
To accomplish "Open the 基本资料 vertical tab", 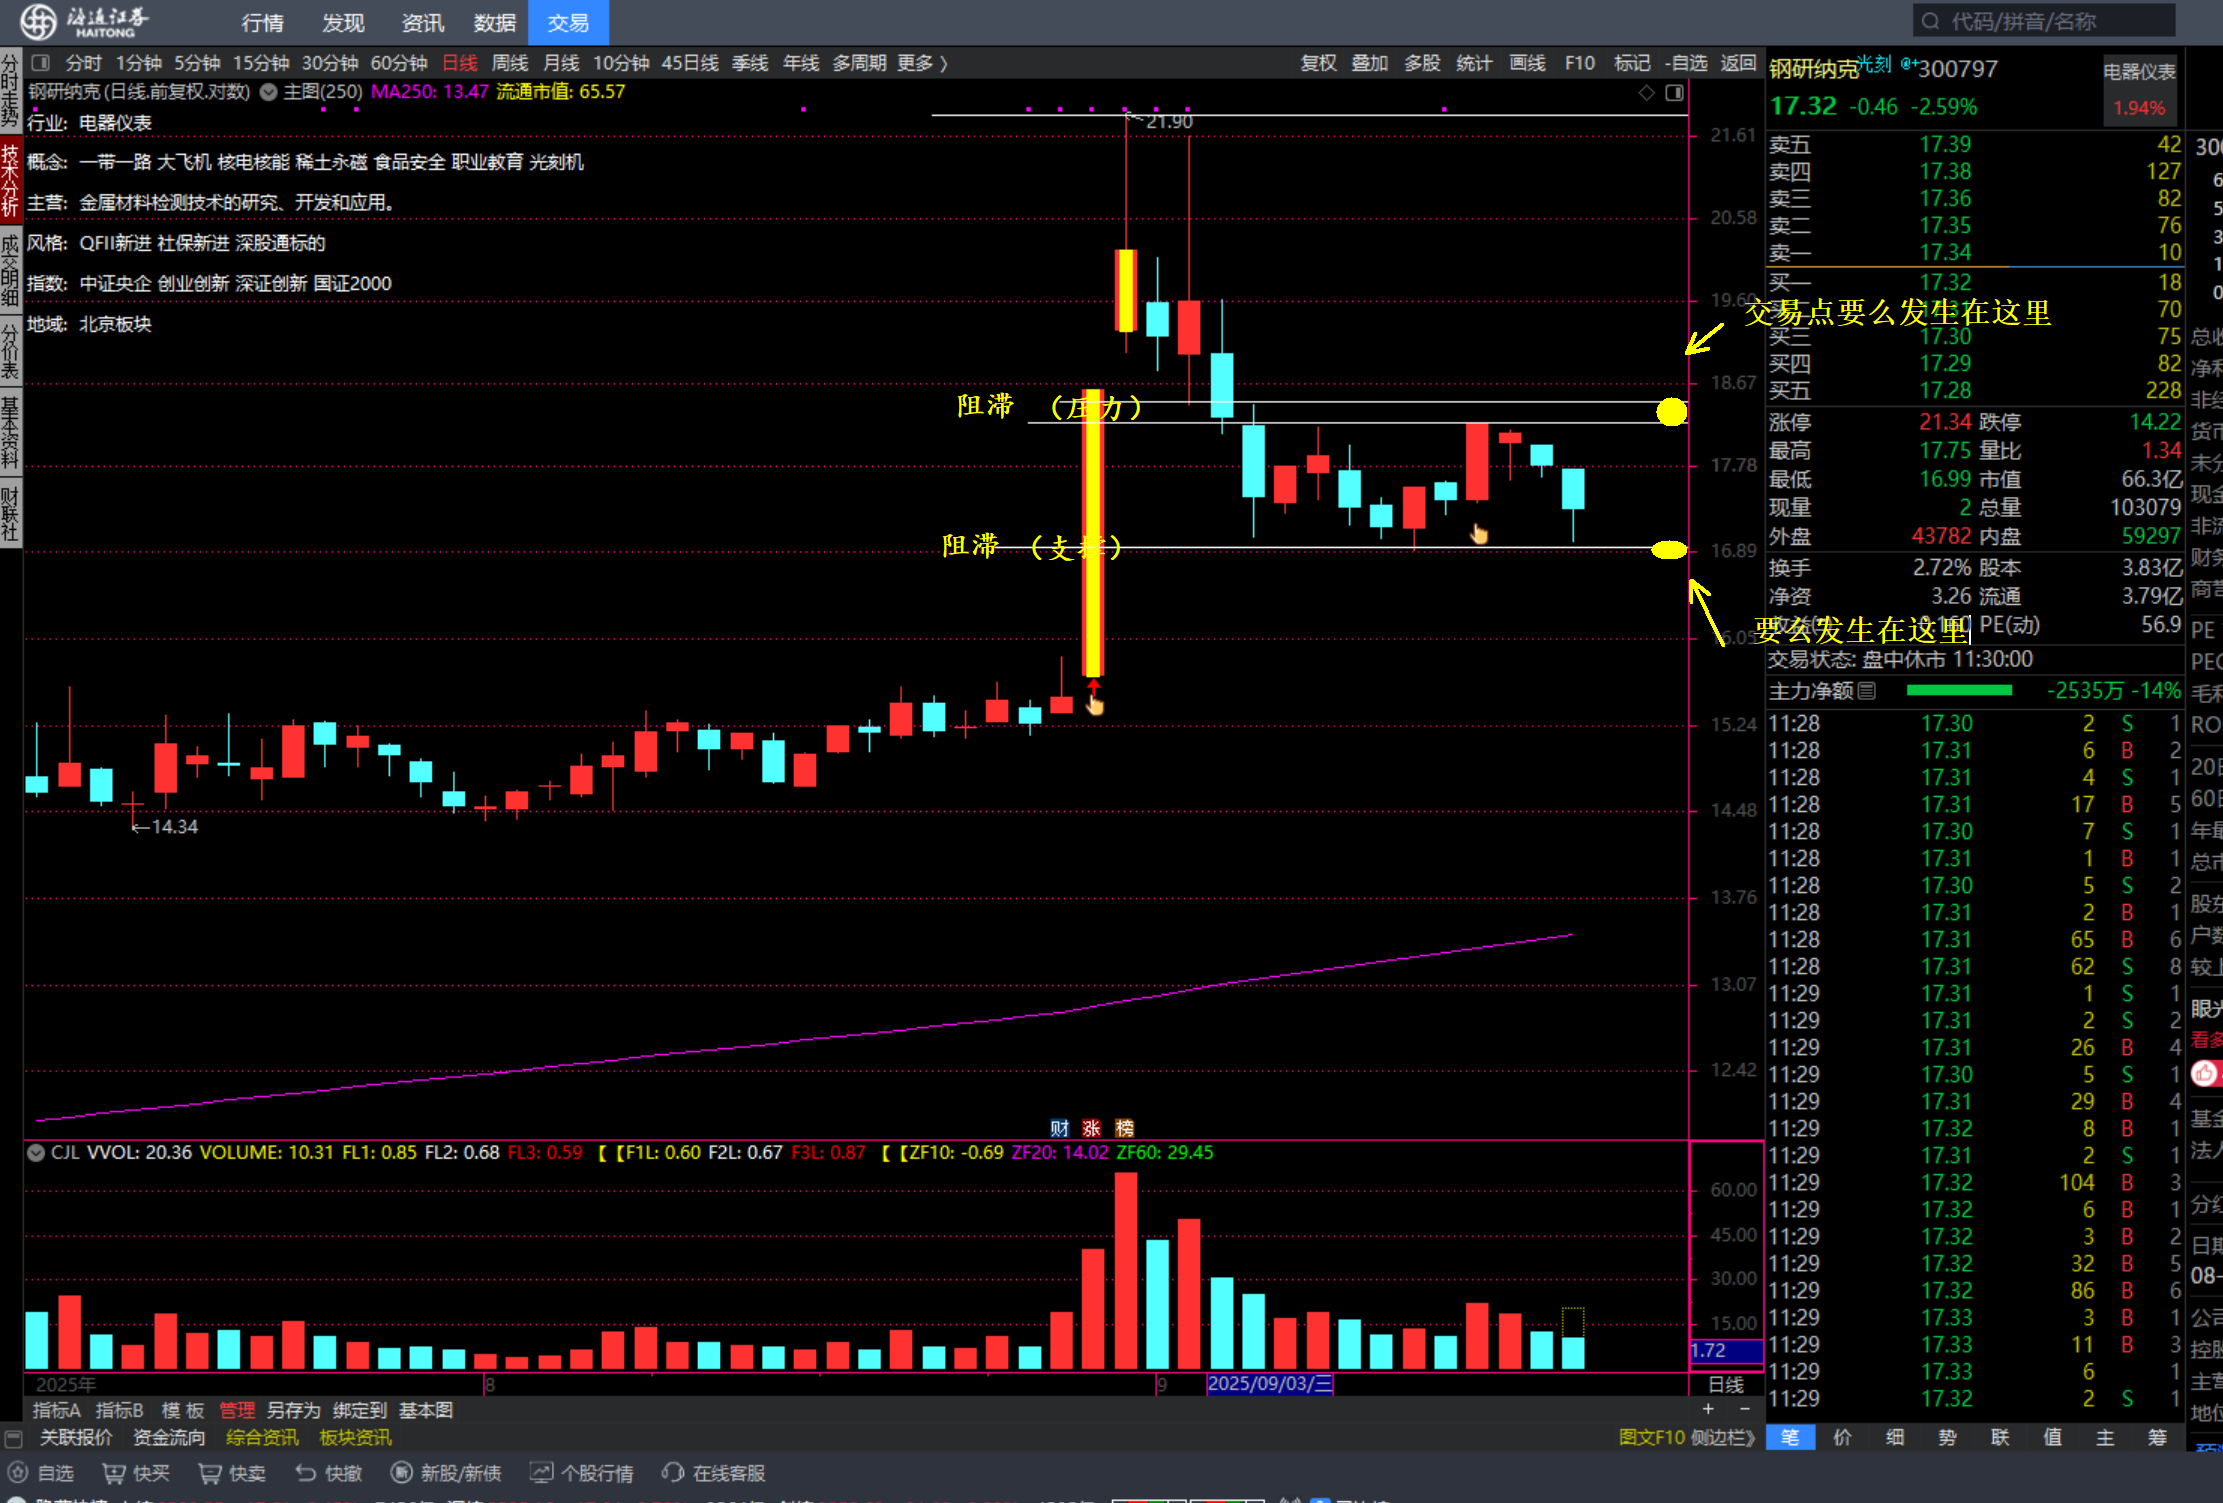I will click(10, 433).
